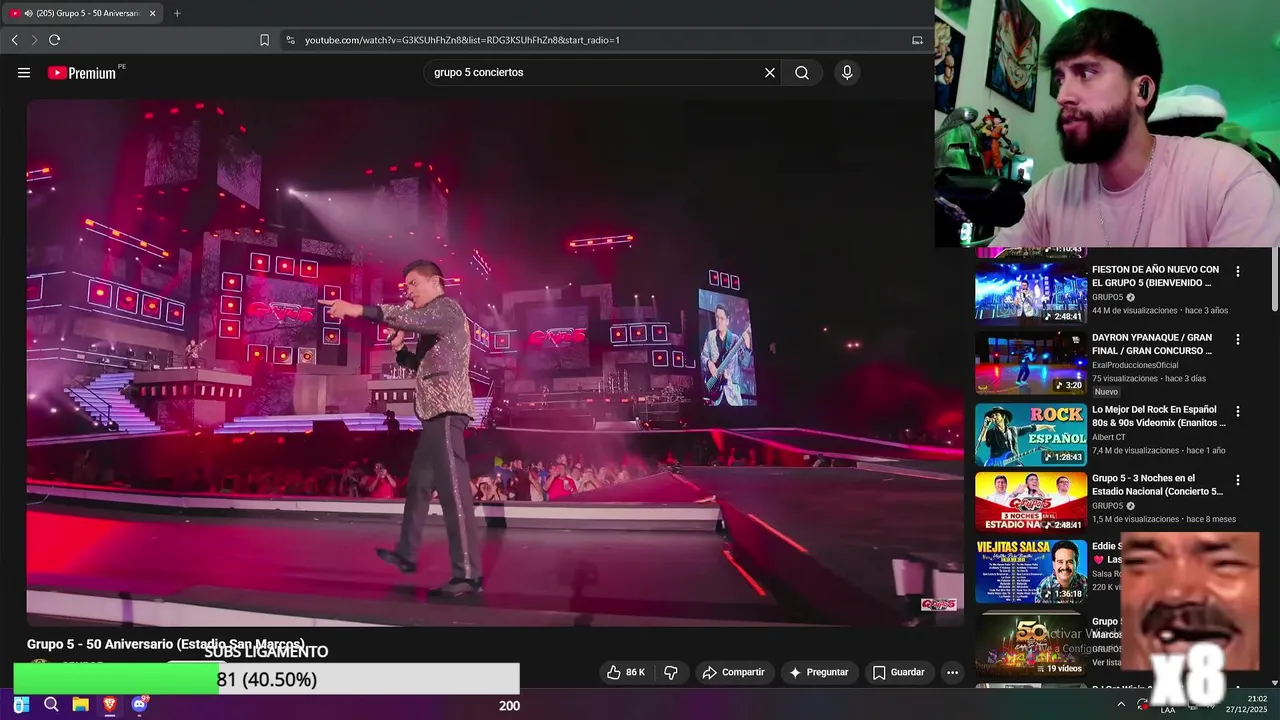Open Windows Start button on the taskbar
1280x720 pixels.
pos(21,705)
